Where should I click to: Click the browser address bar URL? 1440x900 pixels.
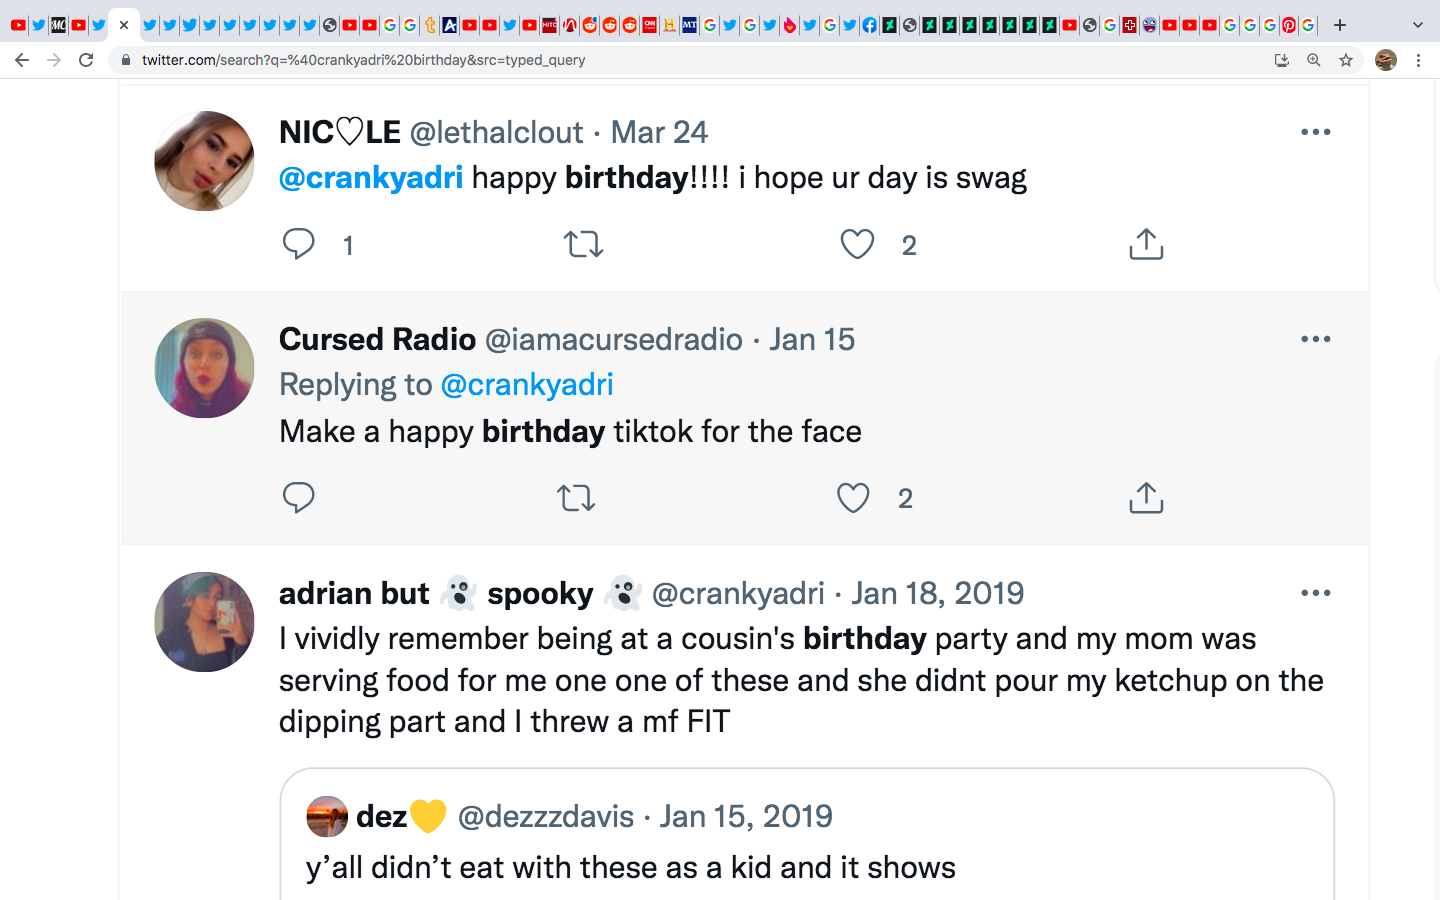pos(364,60)
